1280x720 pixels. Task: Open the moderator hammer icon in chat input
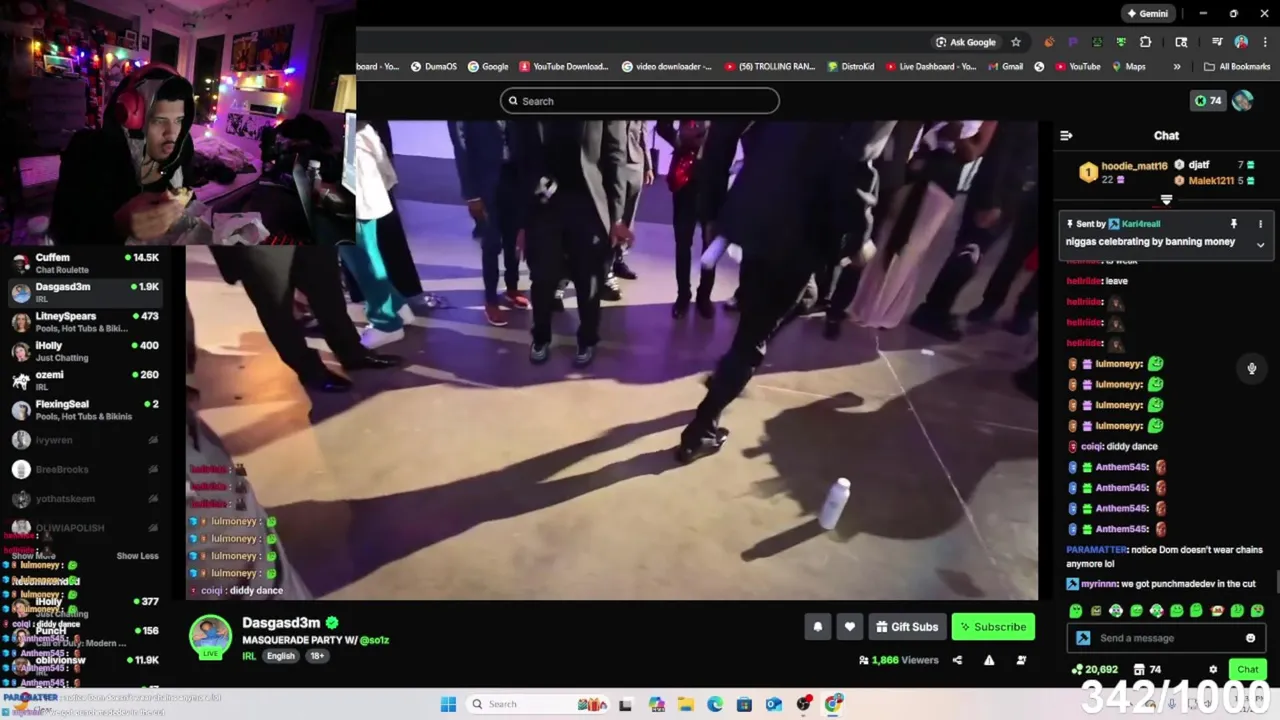point(1083,638)
